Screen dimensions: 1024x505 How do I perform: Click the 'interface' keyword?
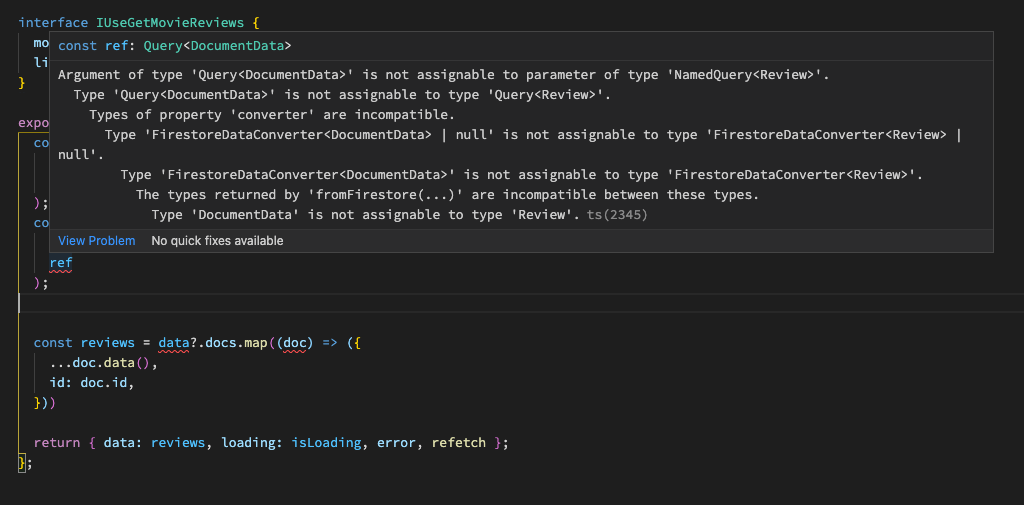tap(53, 23)
